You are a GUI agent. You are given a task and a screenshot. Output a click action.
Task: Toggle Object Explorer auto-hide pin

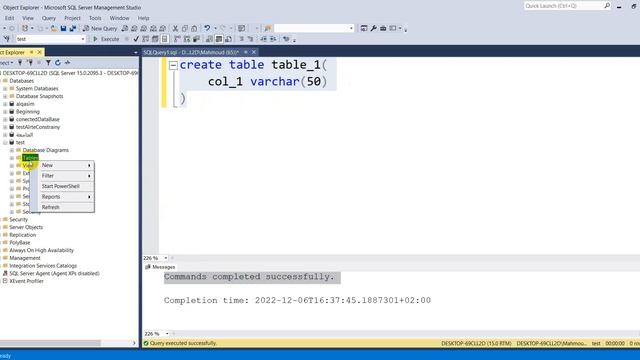31,52
